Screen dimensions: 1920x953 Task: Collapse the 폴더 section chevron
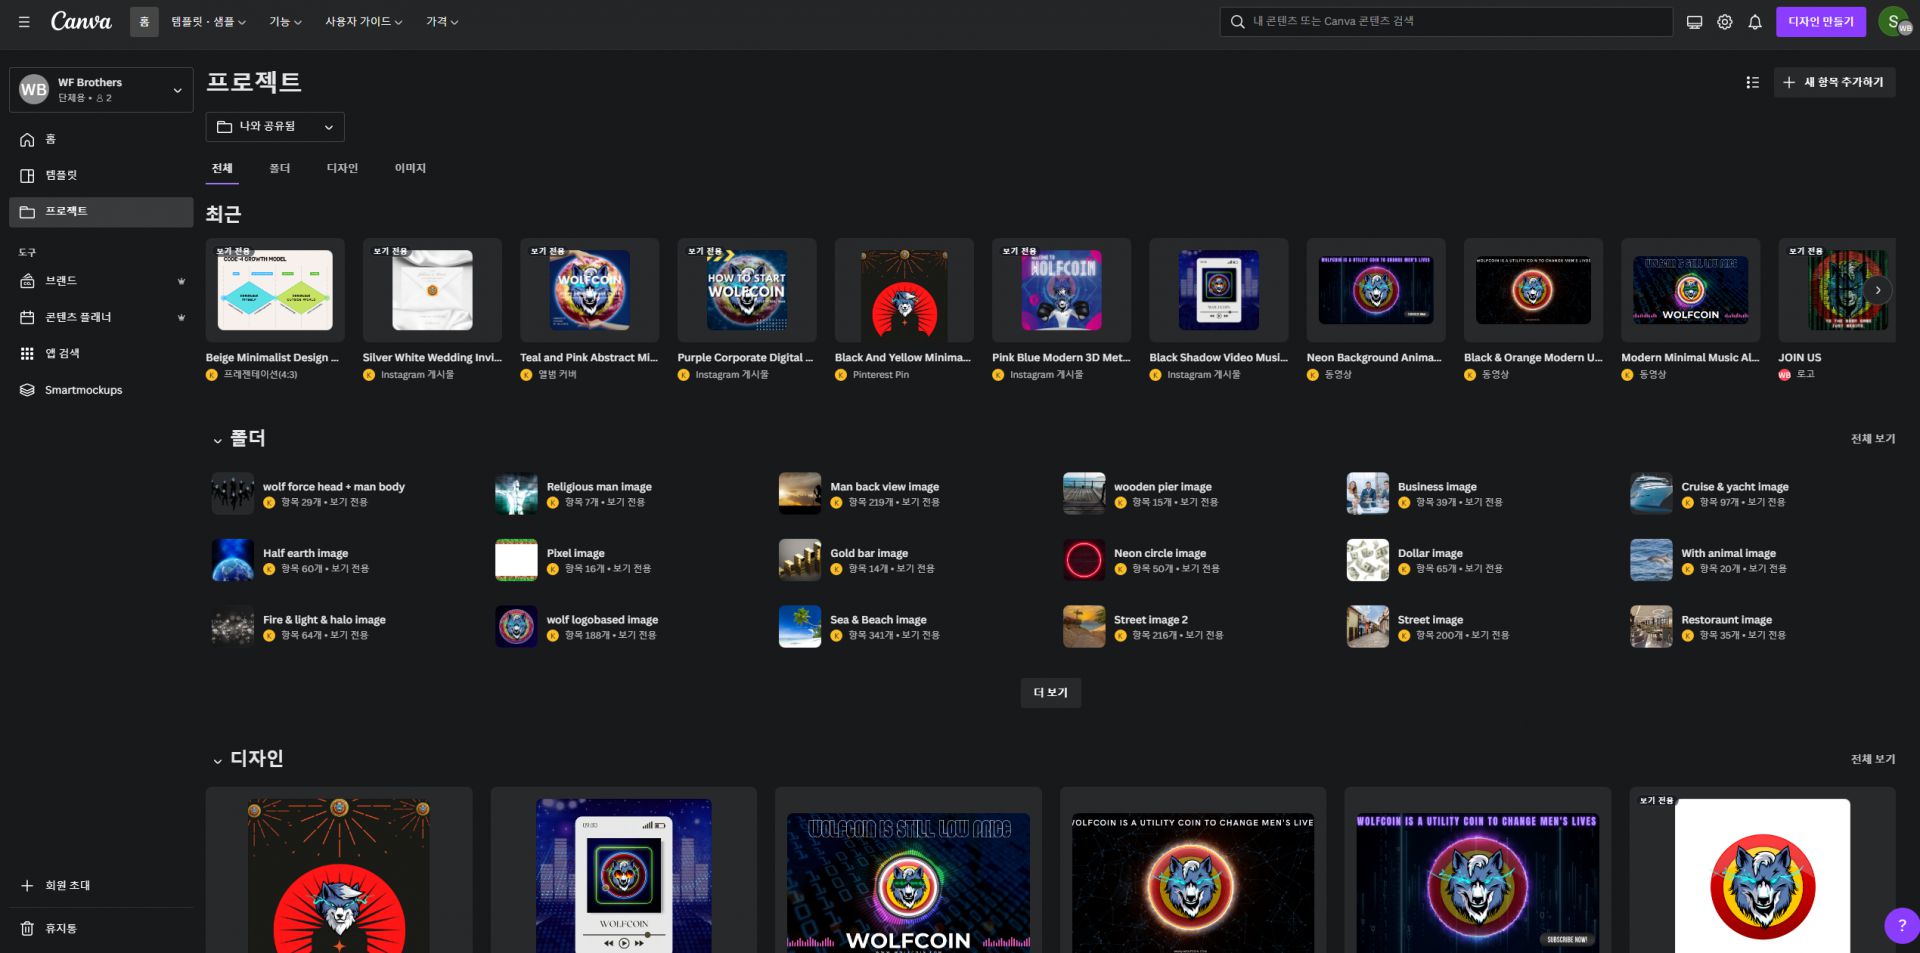(x=217, y=440)
